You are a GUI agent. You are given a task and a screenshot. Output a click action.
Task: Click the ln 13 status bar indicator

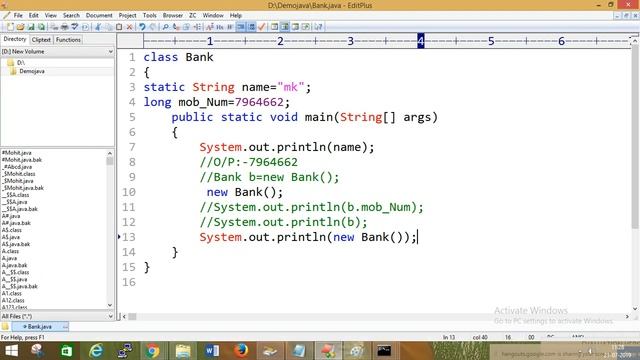(x=449, y=337)
